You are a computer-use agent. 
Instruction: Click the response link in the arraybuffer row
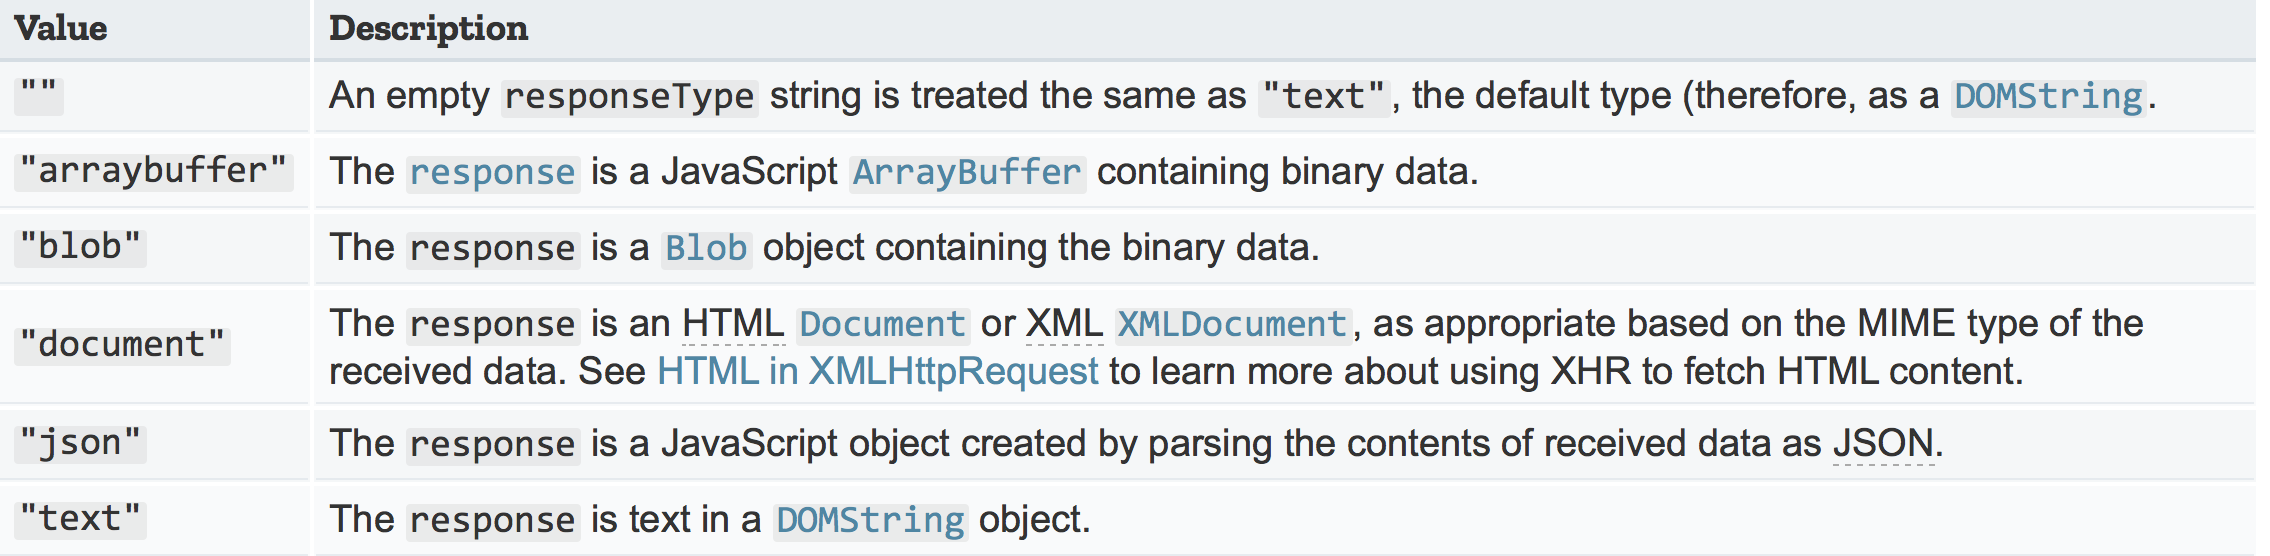click(492, 173)
